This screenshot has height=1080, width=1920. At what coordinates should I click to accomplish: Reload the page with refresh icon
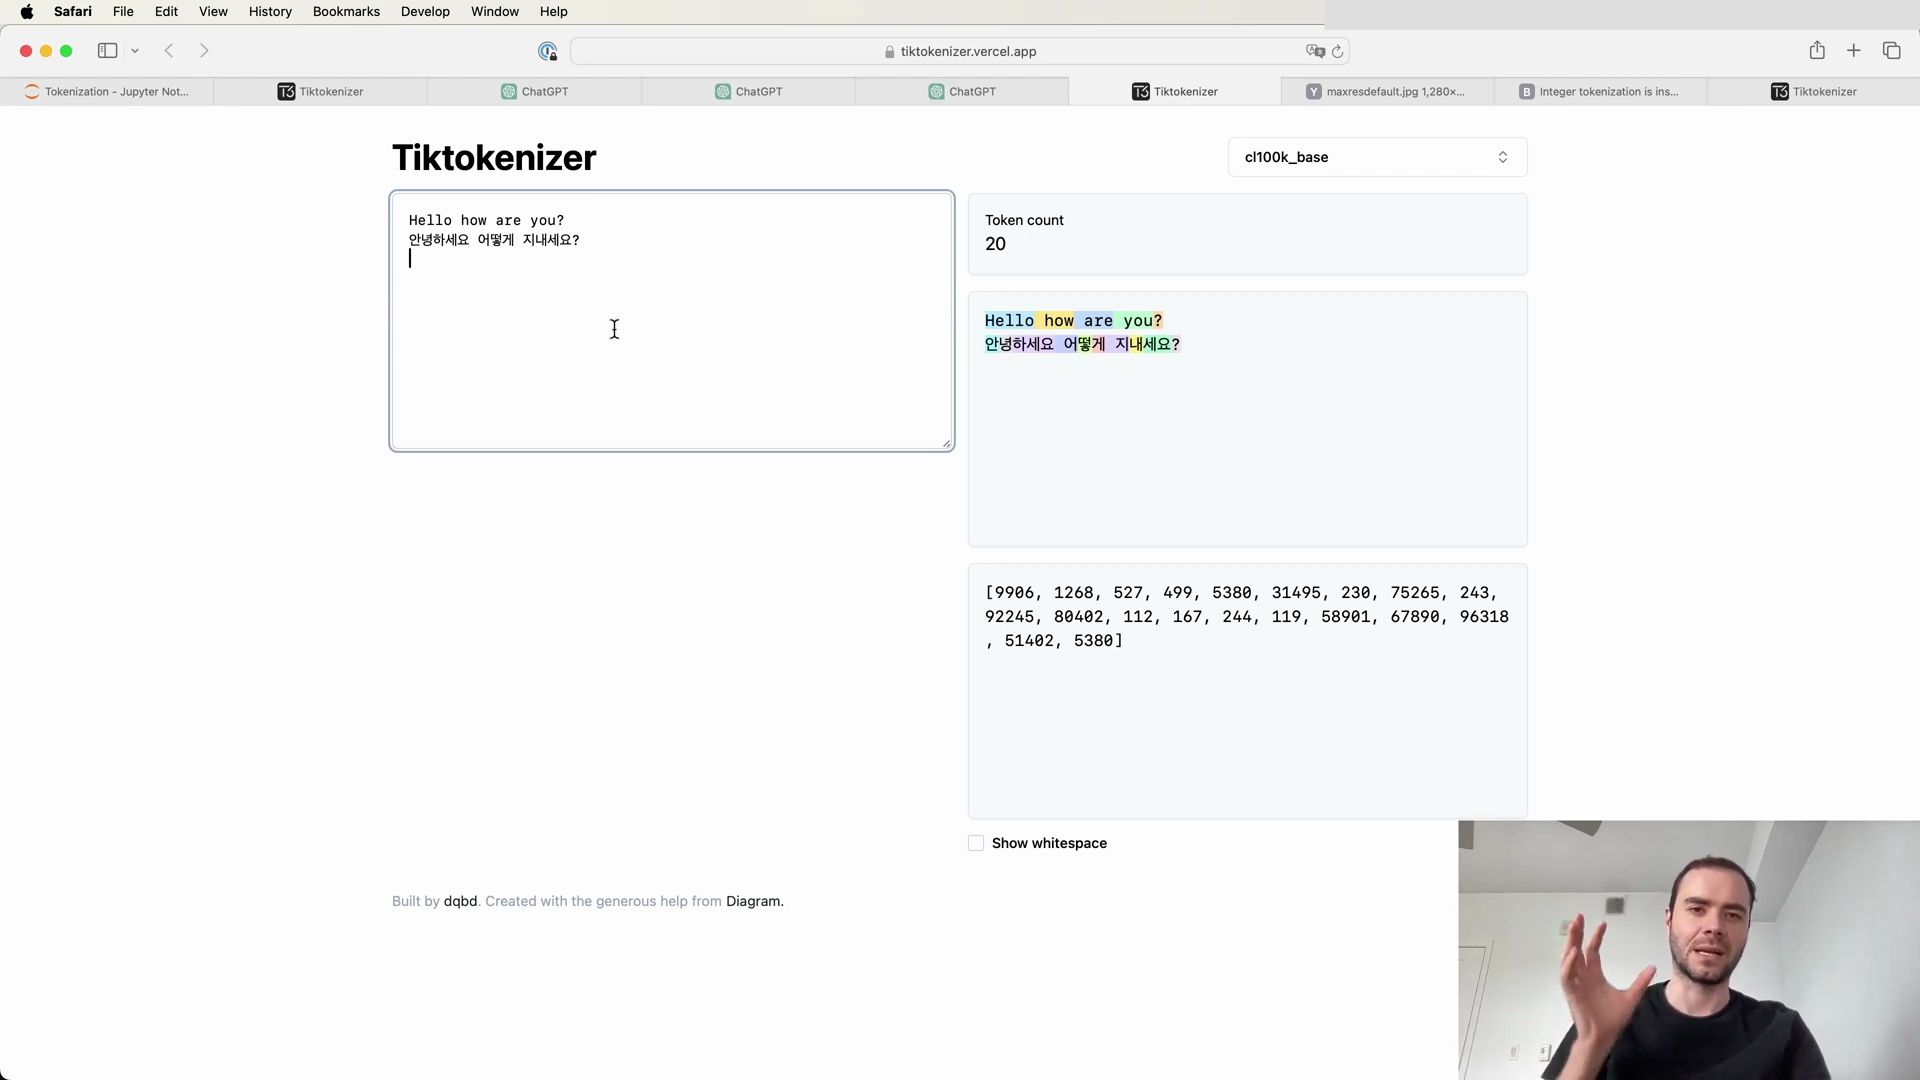(1338, 51)
